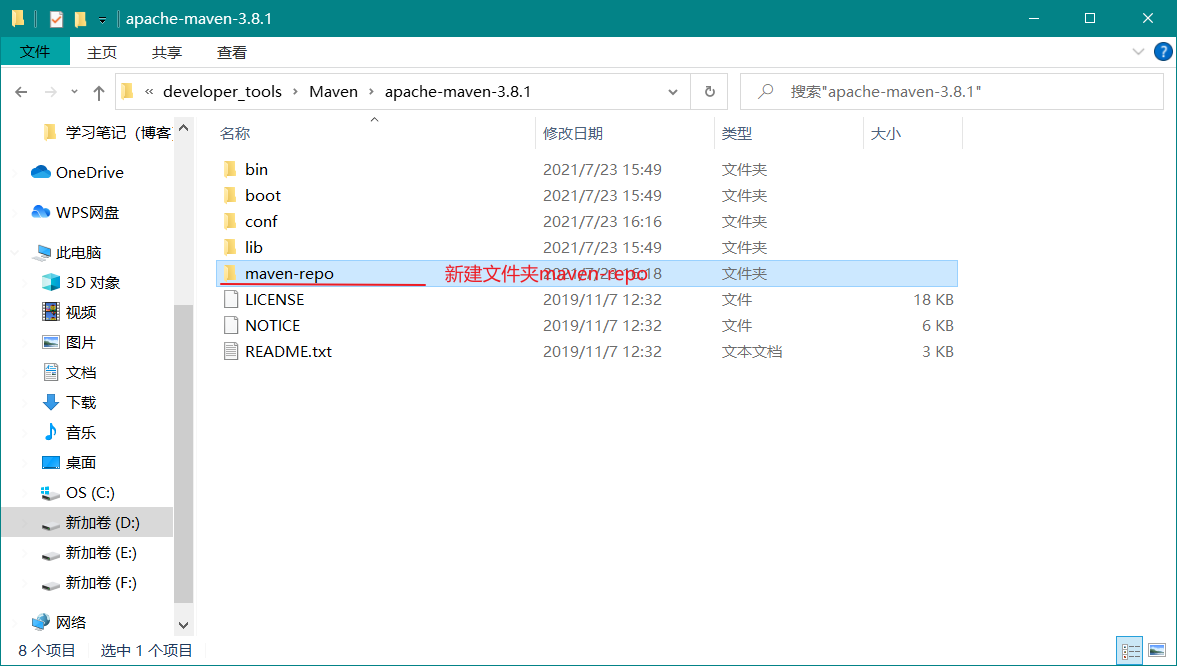
Task: Click the Properties icon in quick access toolbar
Action: tap(56, 19)
